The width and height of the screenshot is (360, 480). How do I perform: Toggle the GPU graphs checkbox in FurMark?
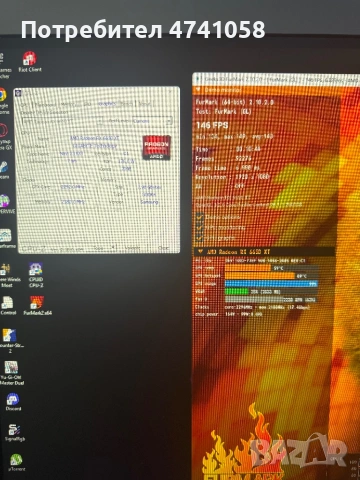coord(199,238)
